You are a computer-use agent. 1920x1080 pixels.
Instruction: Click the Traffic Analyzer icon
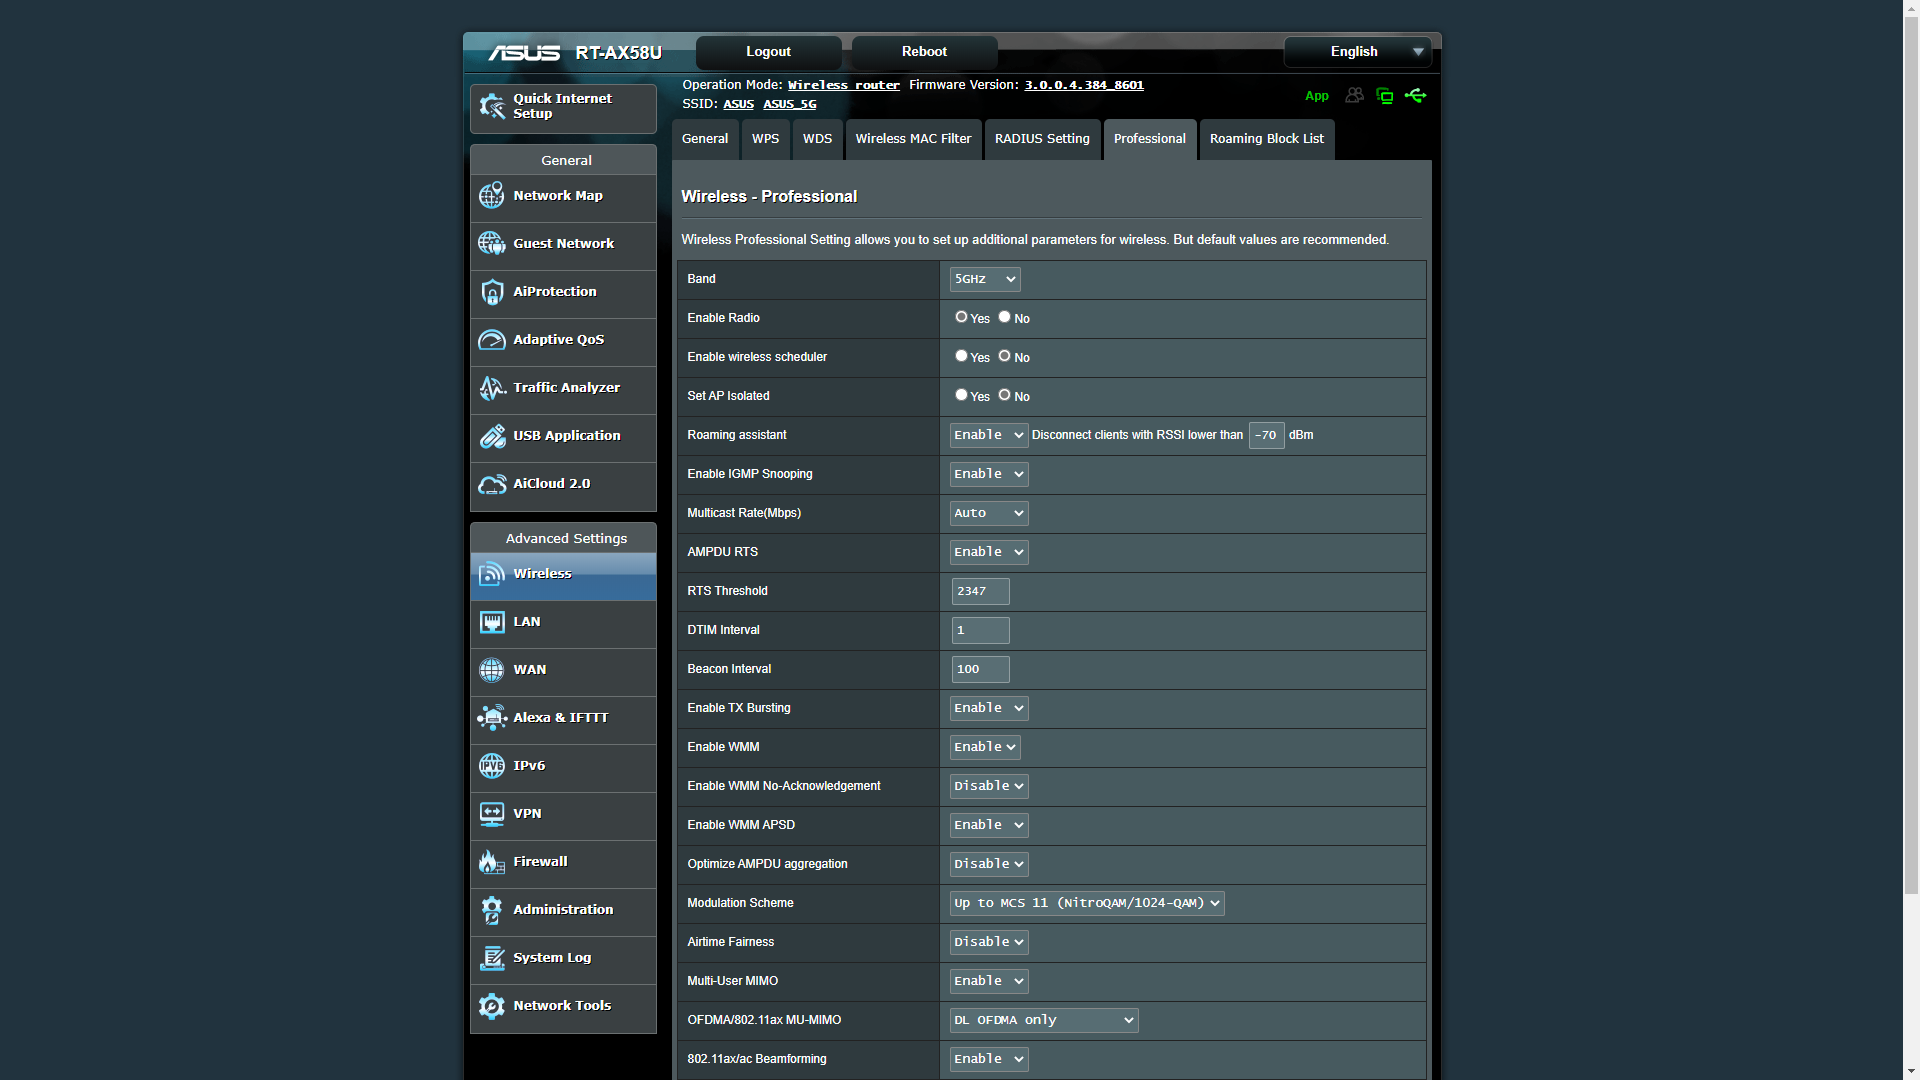(491, 388)
